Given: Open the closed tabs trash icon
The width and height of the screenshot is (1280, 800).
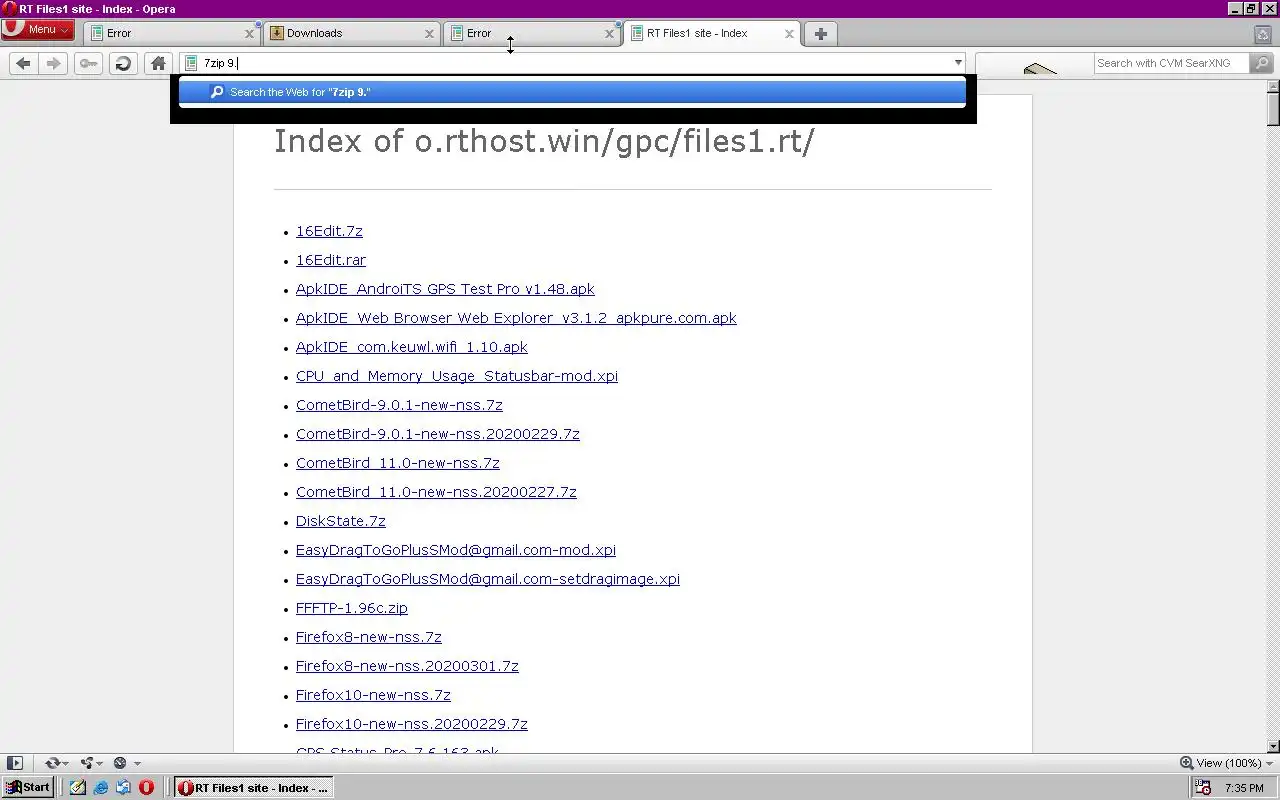Looking at the screenshot, I should click(x=1263, y=33).
